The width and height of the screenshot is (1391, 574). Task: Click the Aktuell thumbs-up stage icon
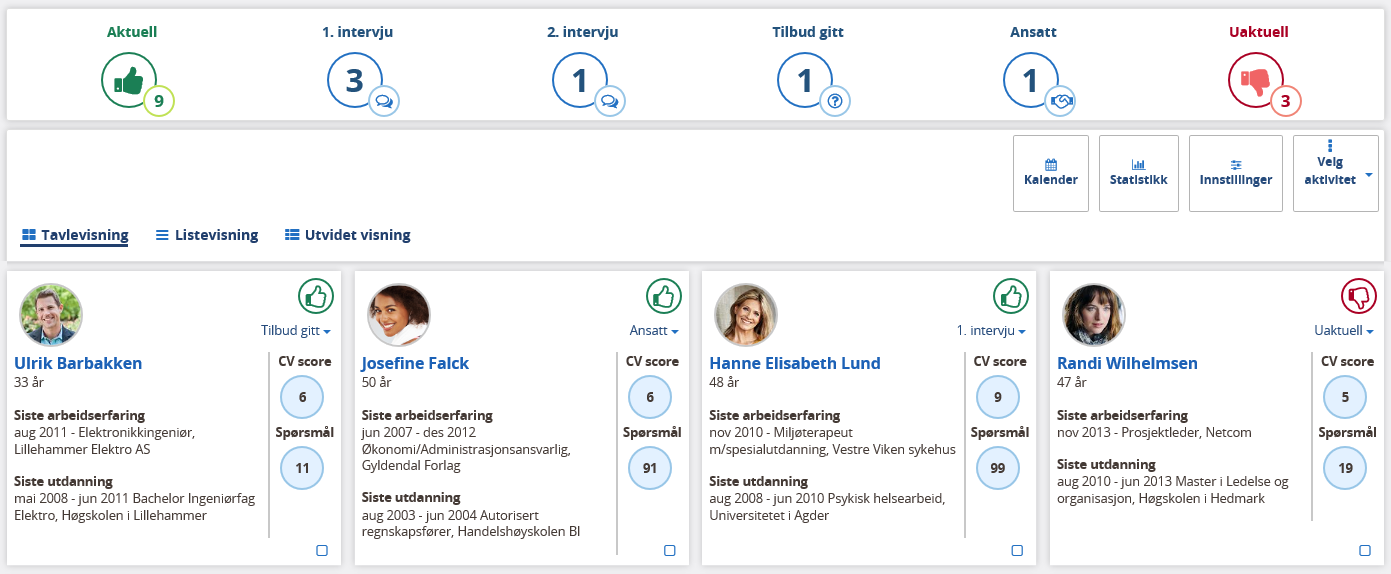tap(130, 79)
